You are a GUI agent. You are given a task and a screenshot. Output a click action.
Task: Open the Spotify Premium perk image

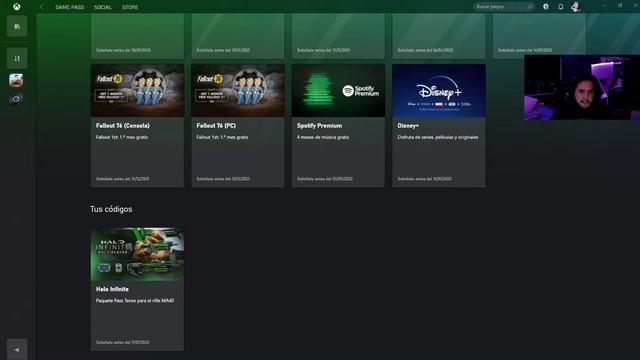[x=338, y=91]
